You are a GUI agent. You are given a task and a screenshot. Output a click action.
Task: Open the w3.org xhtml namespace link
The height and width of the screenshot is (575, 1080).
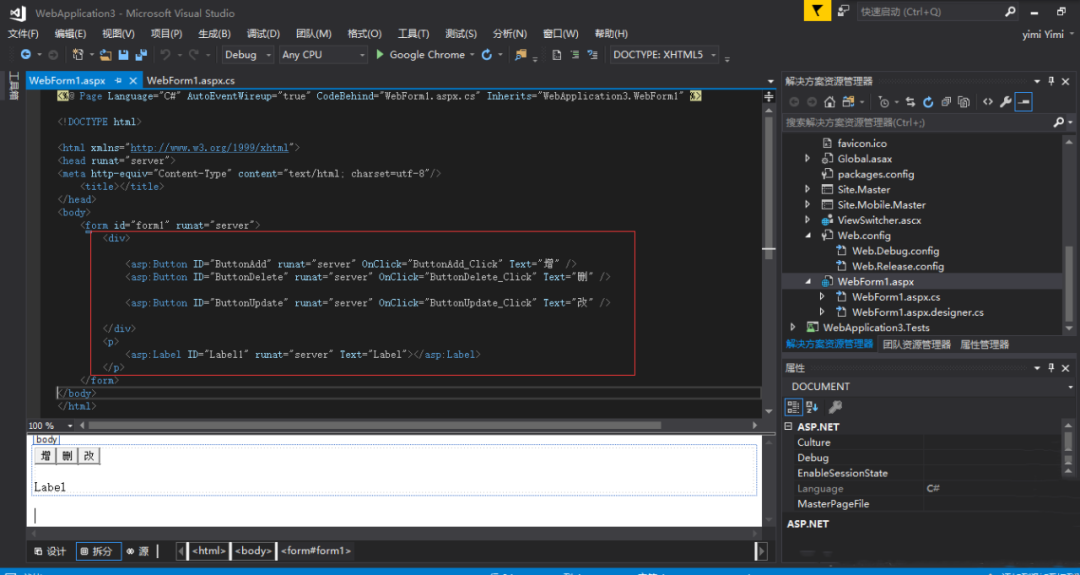209,147
